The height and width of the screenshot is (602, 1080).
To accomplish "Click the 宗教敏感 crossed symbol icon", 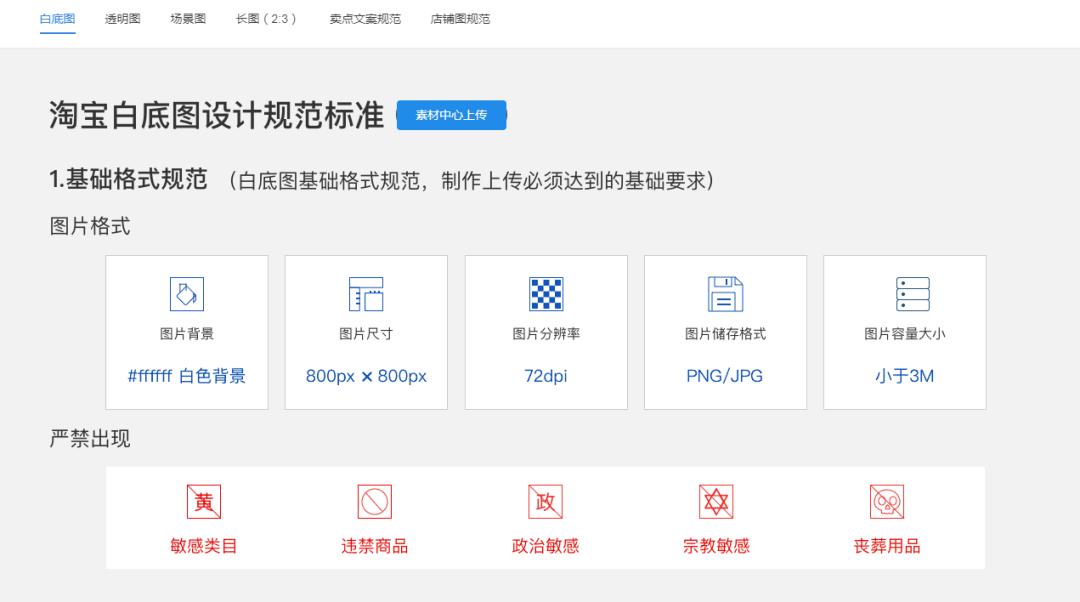I will coord(715,500).
